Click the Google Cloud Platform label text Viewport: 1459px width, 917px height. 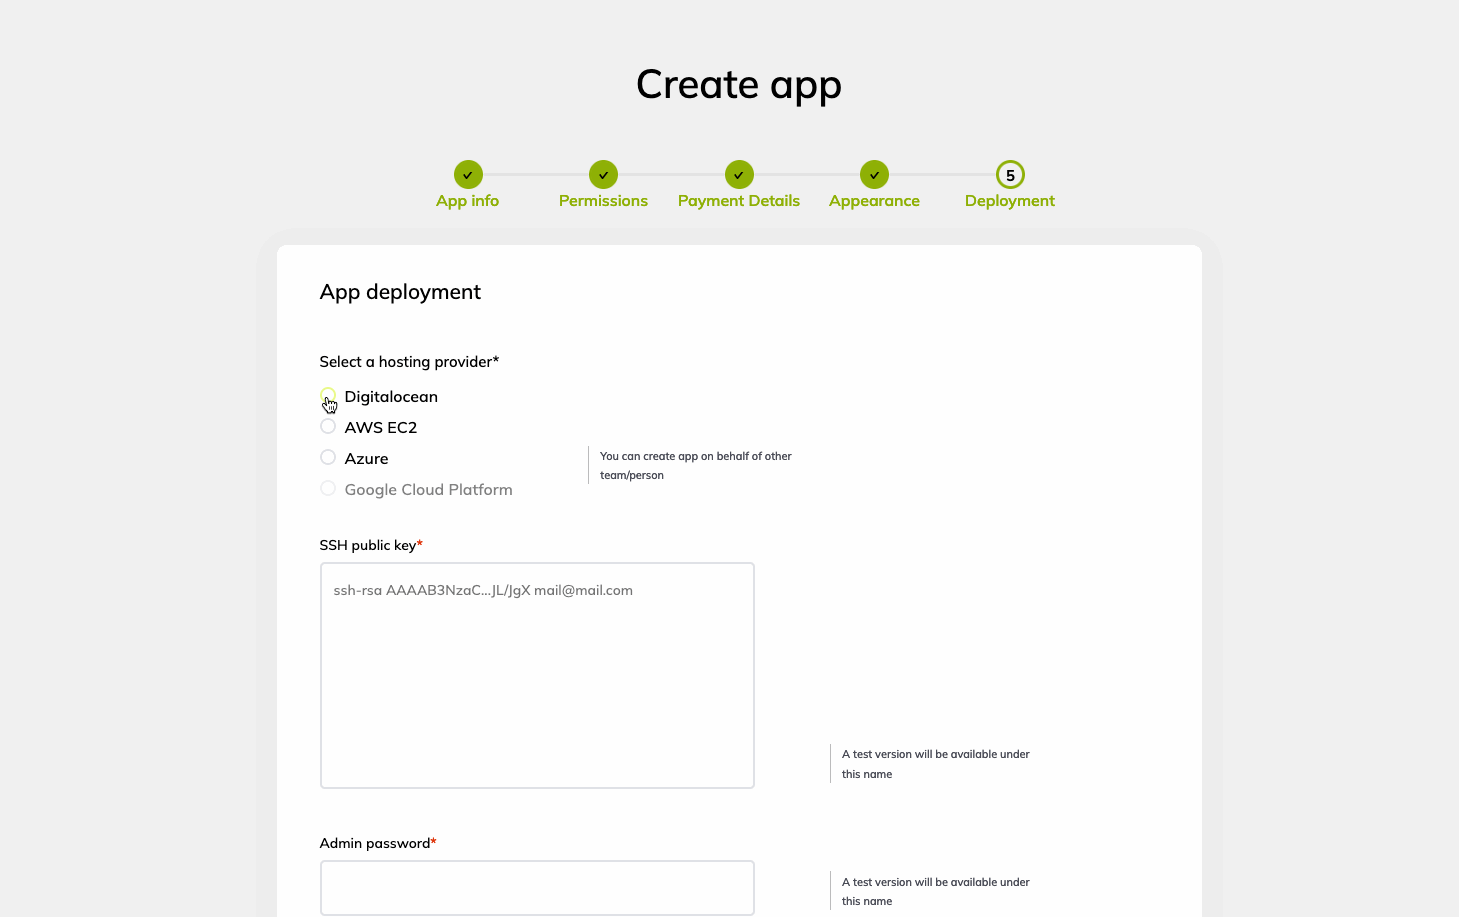428,490
